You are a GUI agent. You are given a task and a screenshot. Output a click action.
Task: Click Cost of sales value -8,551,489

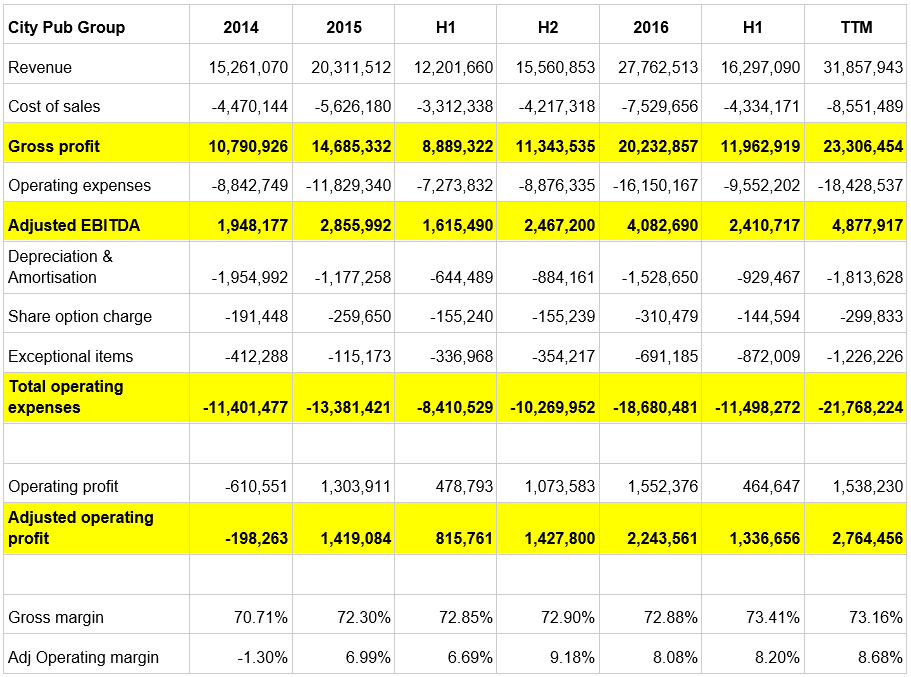coord(865,106)
